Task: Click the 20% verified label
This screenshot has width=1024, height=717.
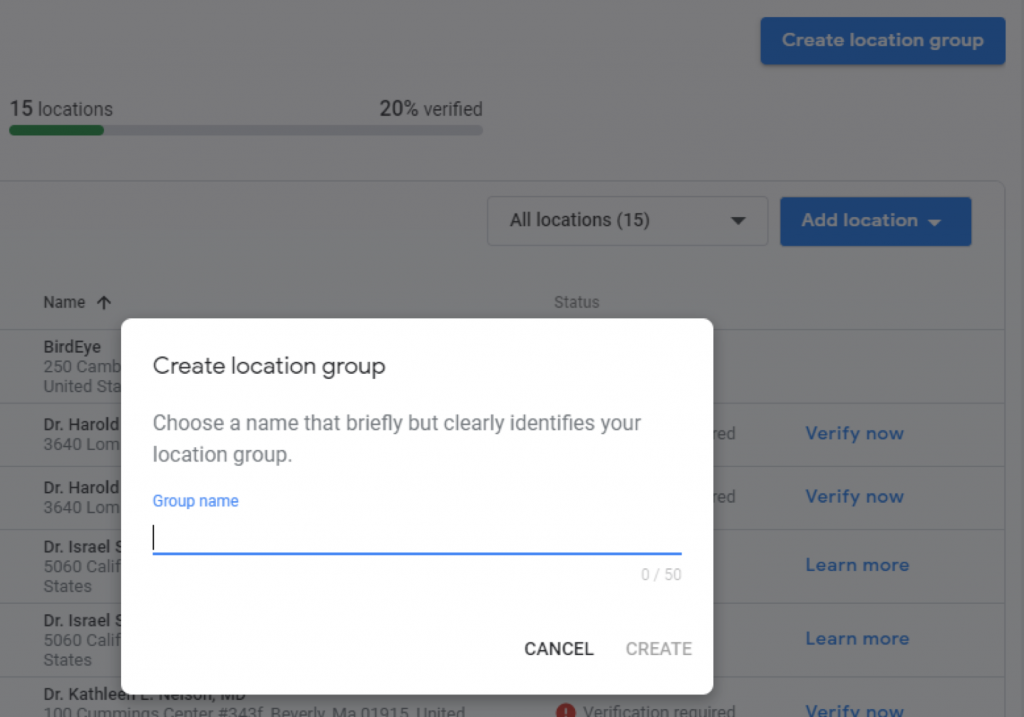Action: point(430,109)
